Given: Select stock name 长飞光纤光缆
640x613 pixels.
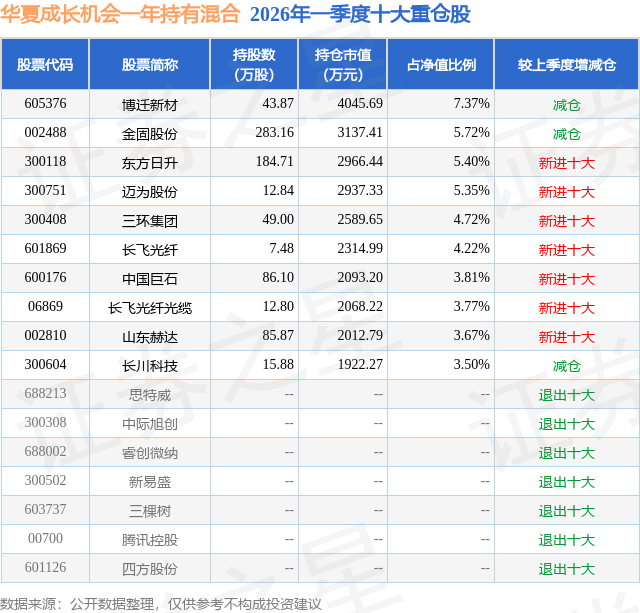Looking at the screenshot, I should click(x=150, y=308).
